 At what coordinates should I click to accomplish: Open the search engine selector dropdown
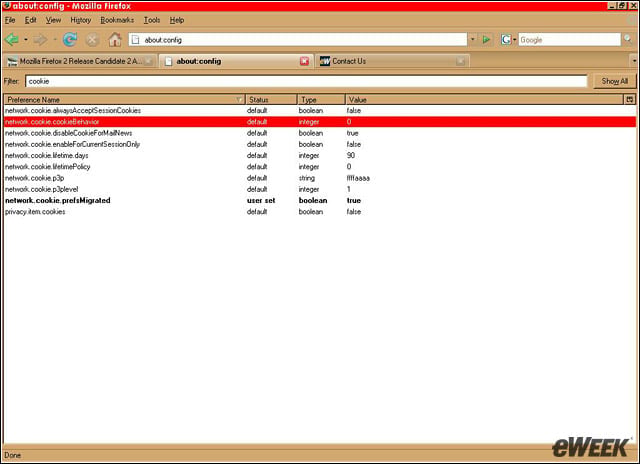click(x=514, y=40)
